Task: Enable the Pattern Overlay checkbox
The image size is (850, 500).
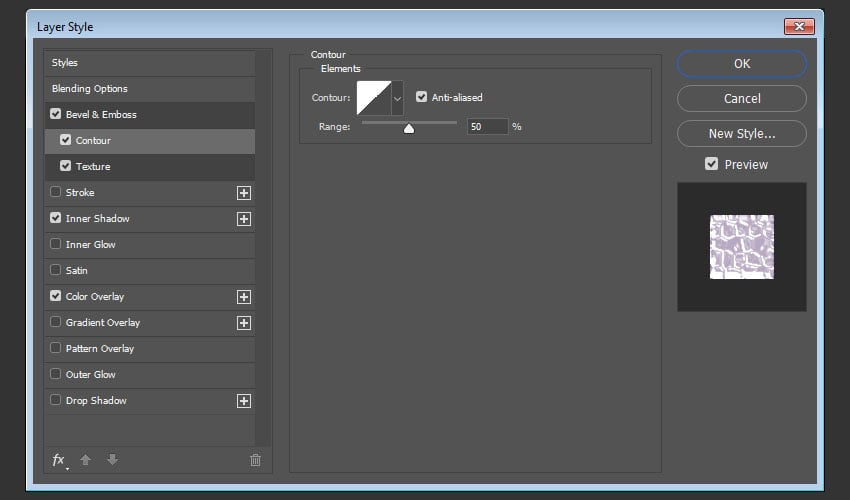Action: pyautogui.click(x=55, y=348)
